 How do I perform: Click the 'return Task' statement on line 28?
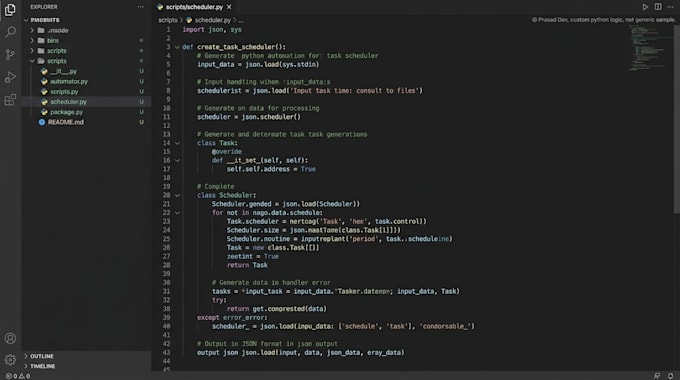pos(247,265)
